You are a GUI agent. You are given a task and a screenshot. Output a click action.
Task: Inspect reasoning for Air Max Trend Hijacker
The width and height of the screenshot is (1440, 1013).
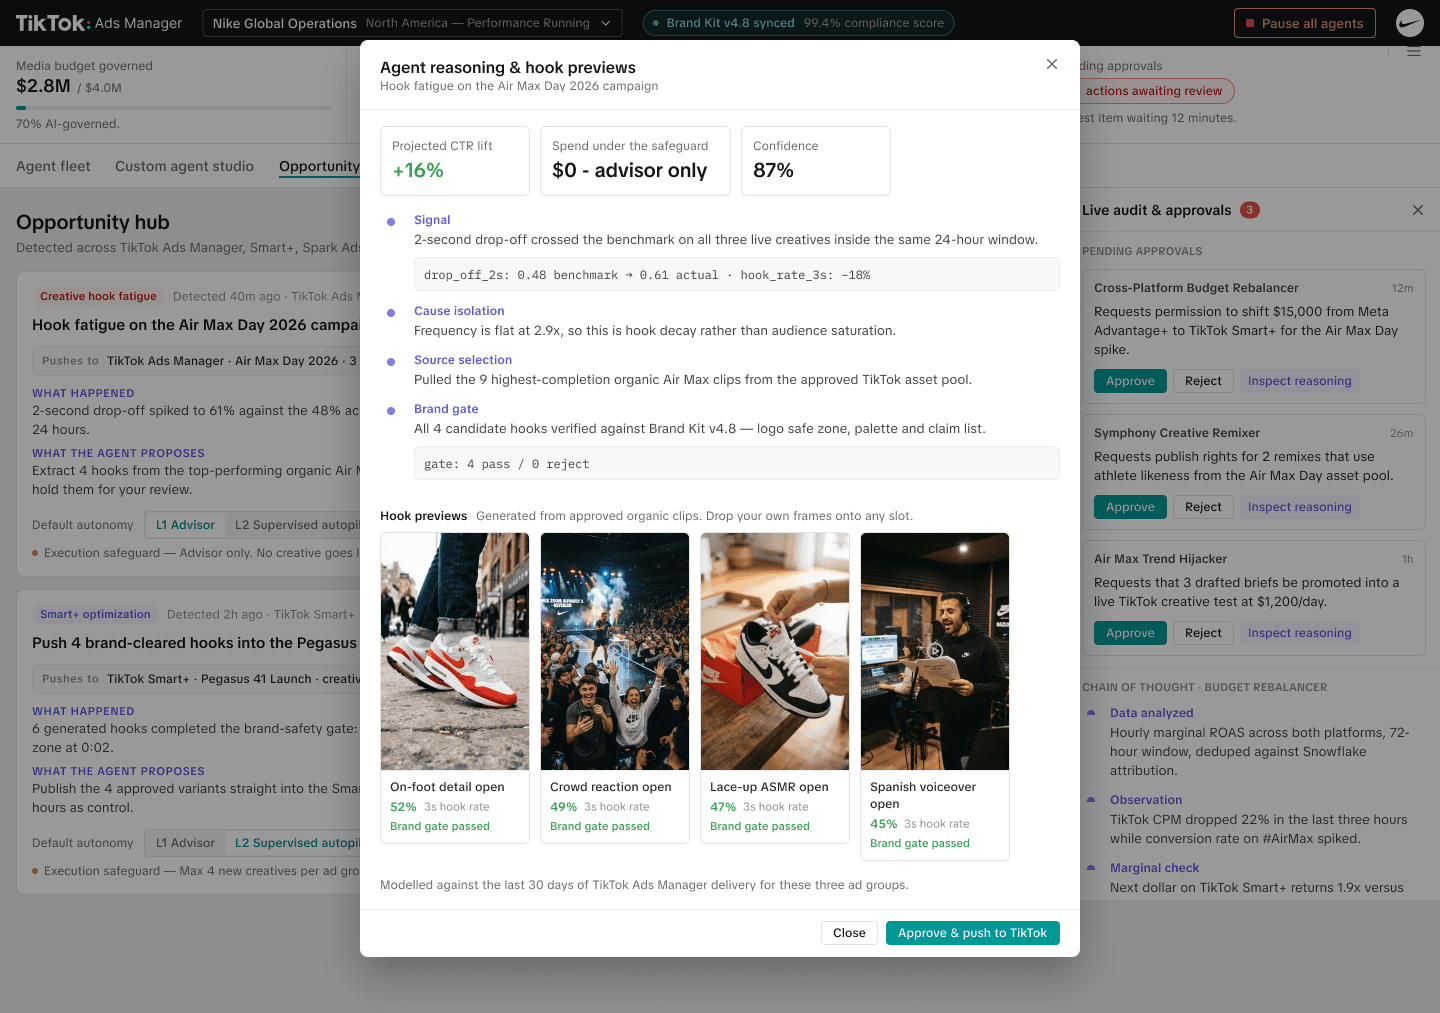1299,633
